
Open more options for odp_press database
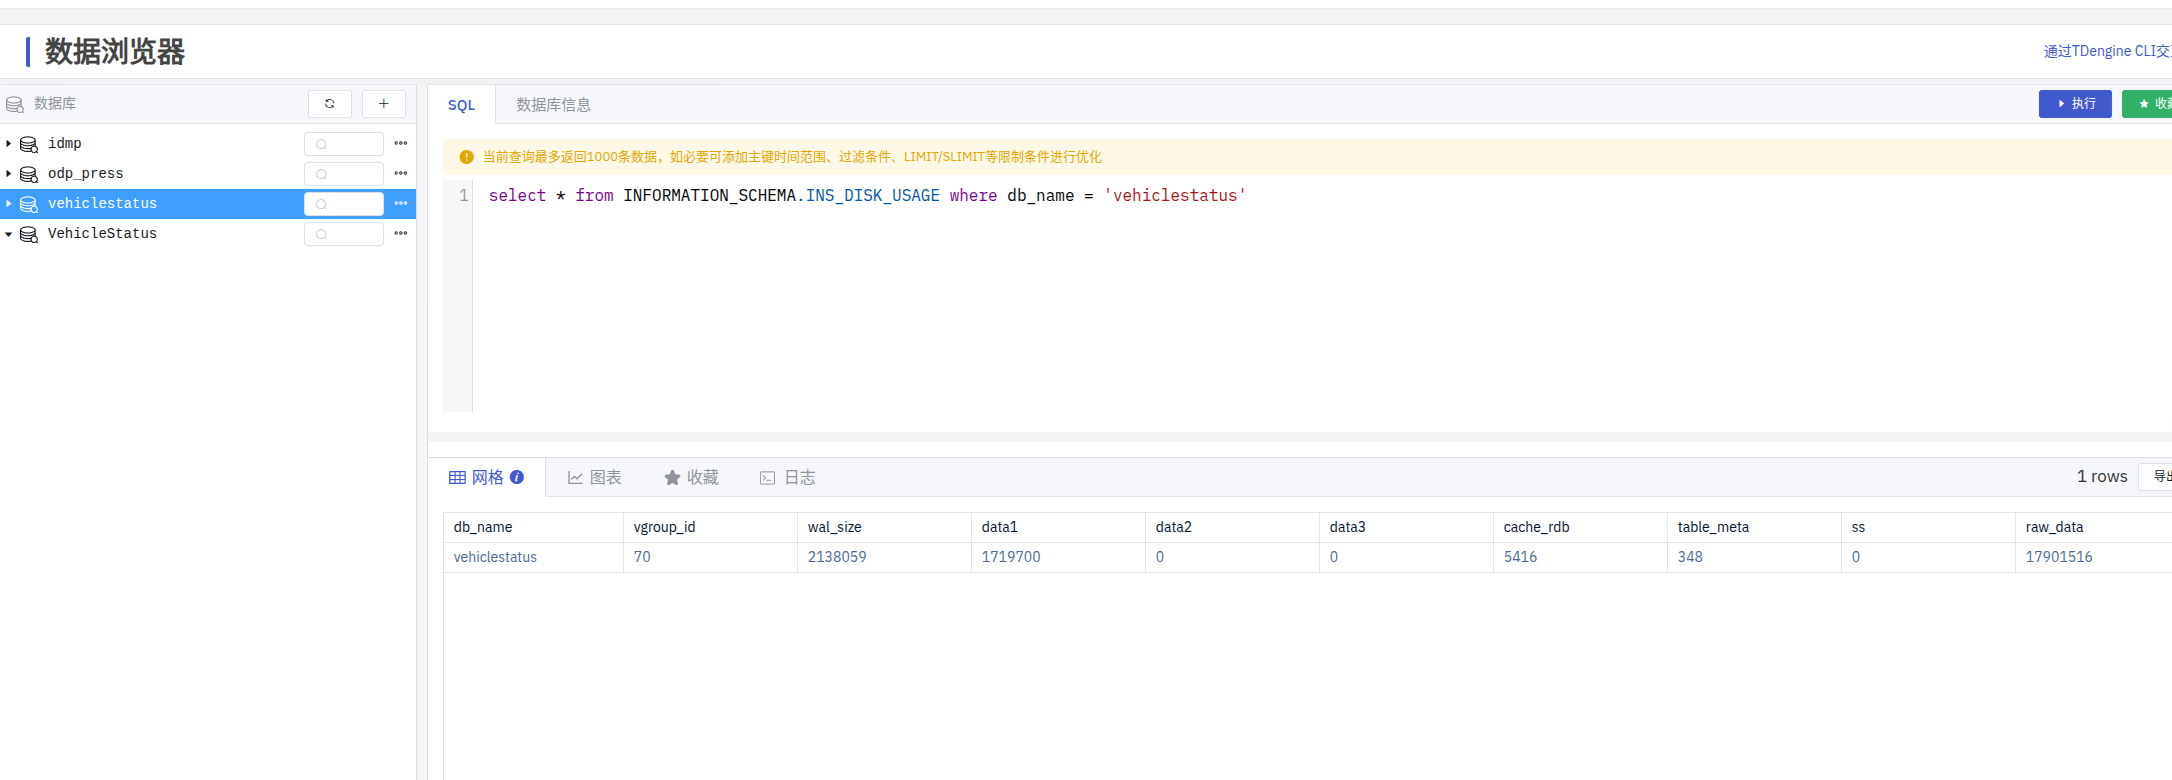(400, 174)
